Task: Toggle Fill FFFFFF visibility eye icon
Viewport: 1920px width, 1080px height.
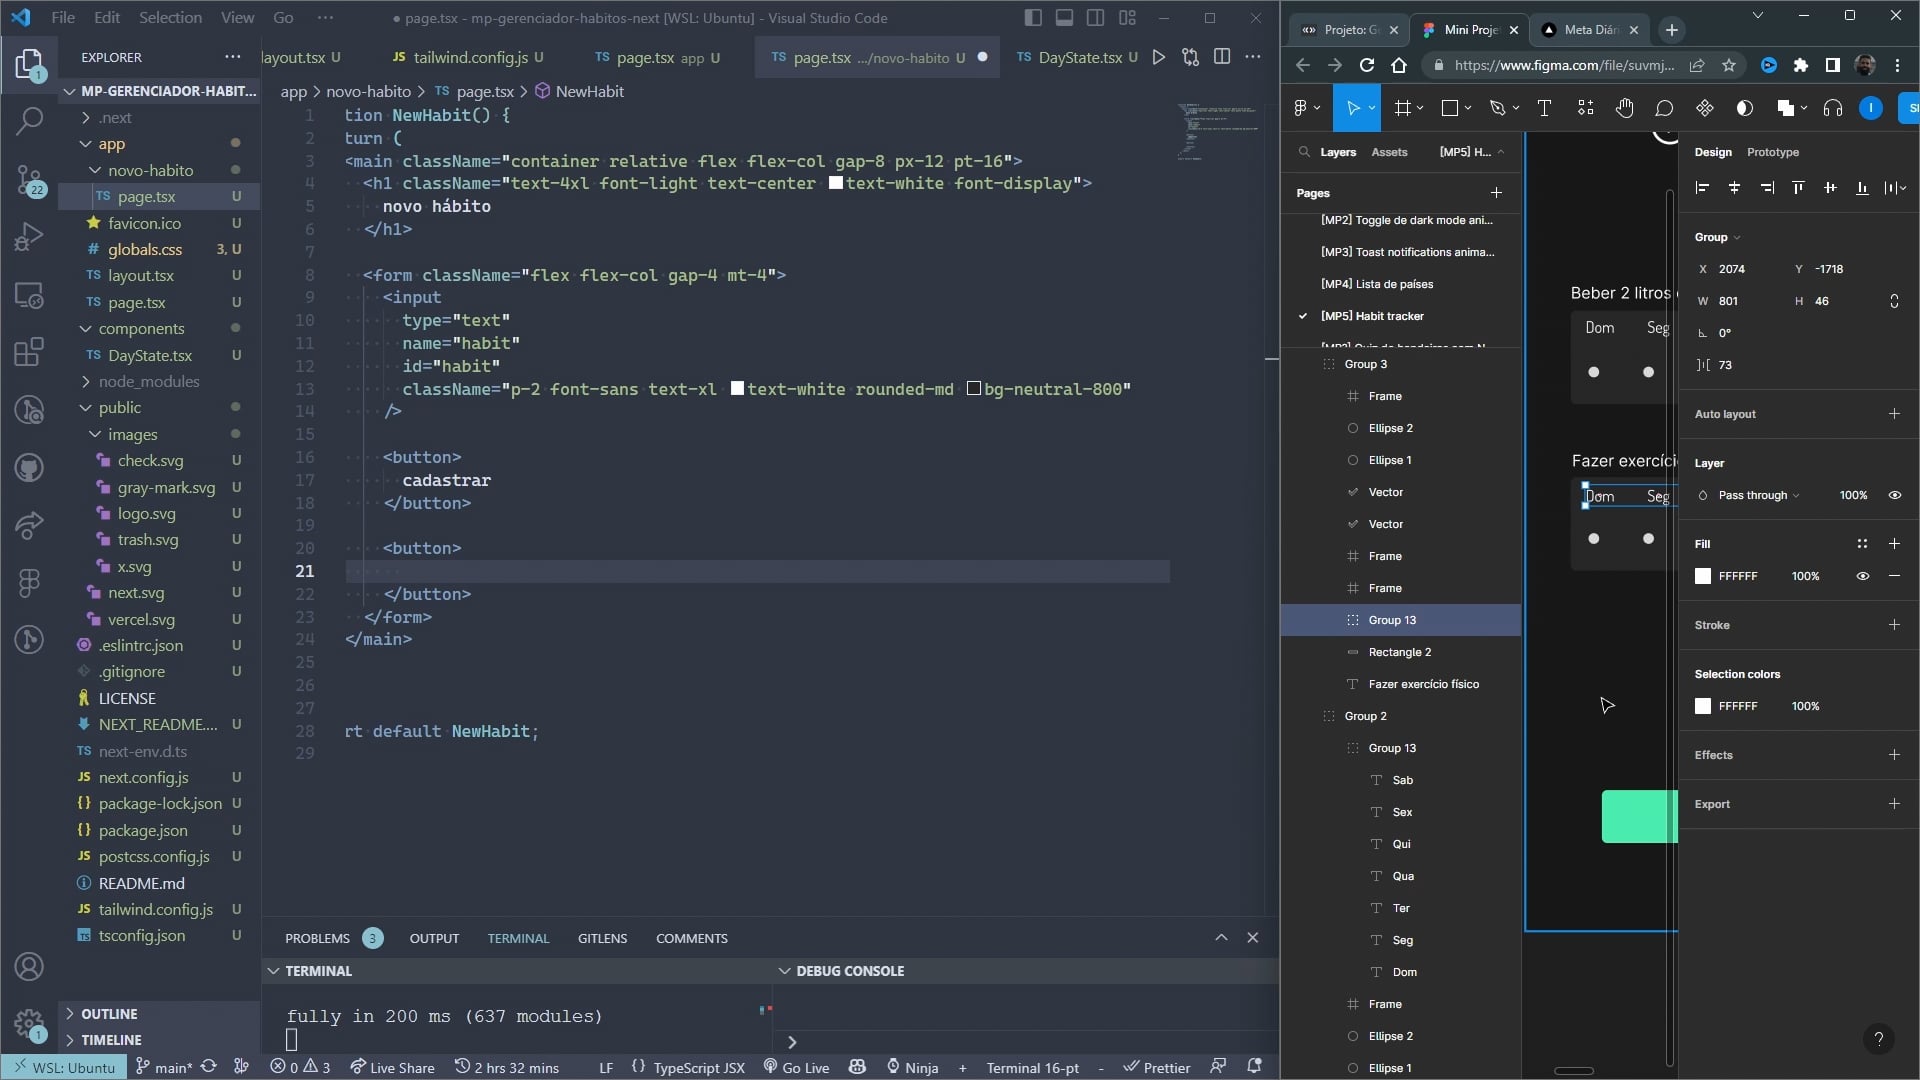Action: (x=1862, y=576)
